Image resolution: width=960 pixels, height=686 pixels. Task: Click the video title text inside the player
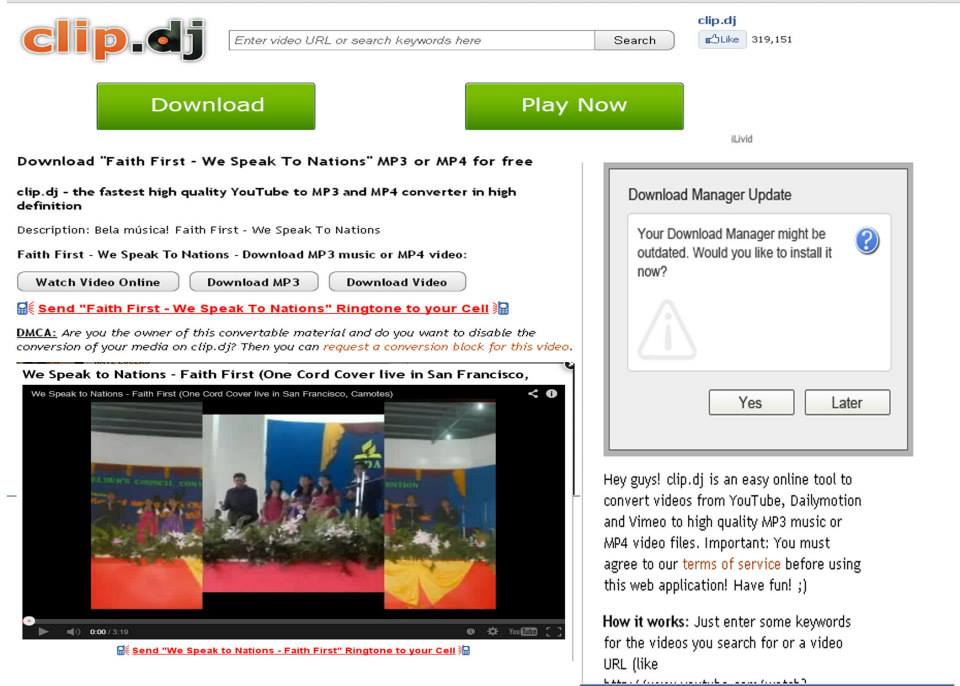(x=212, y=394)
